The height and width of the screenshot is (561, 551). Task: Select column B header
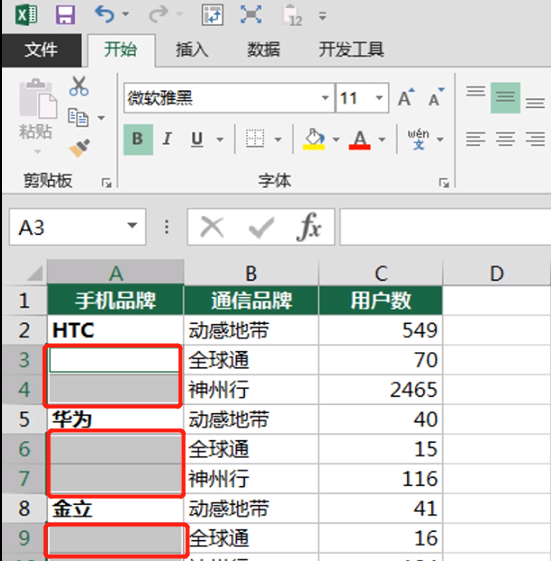251,273
